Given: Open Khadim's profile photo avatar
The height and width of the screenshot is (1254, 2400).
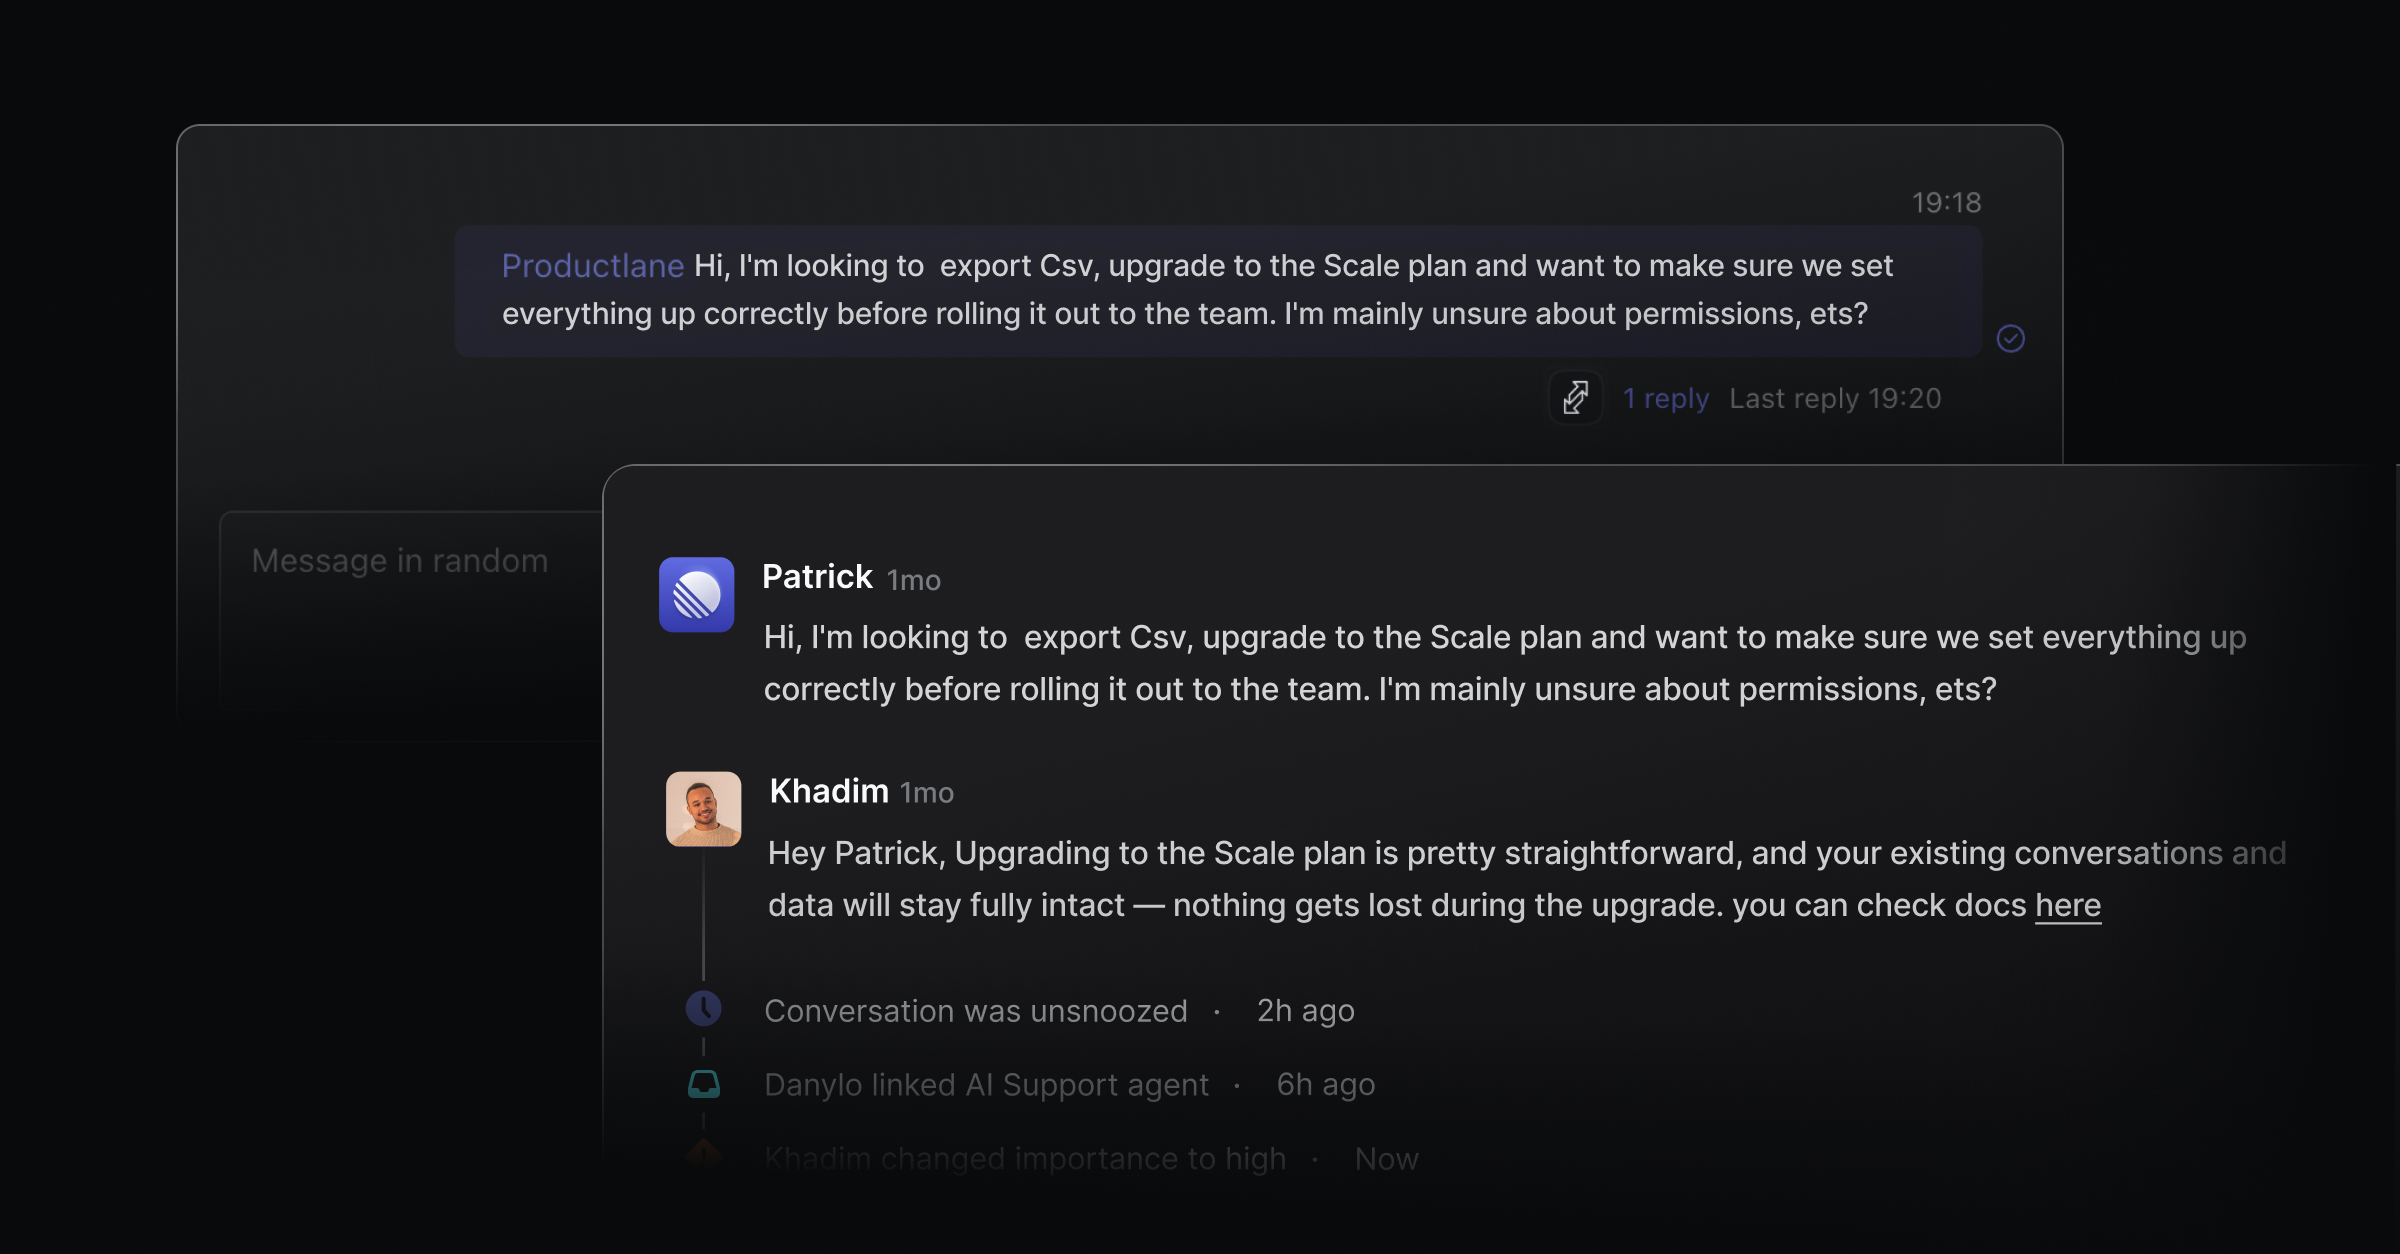Looking at the screenshot, I should (704, 809).
